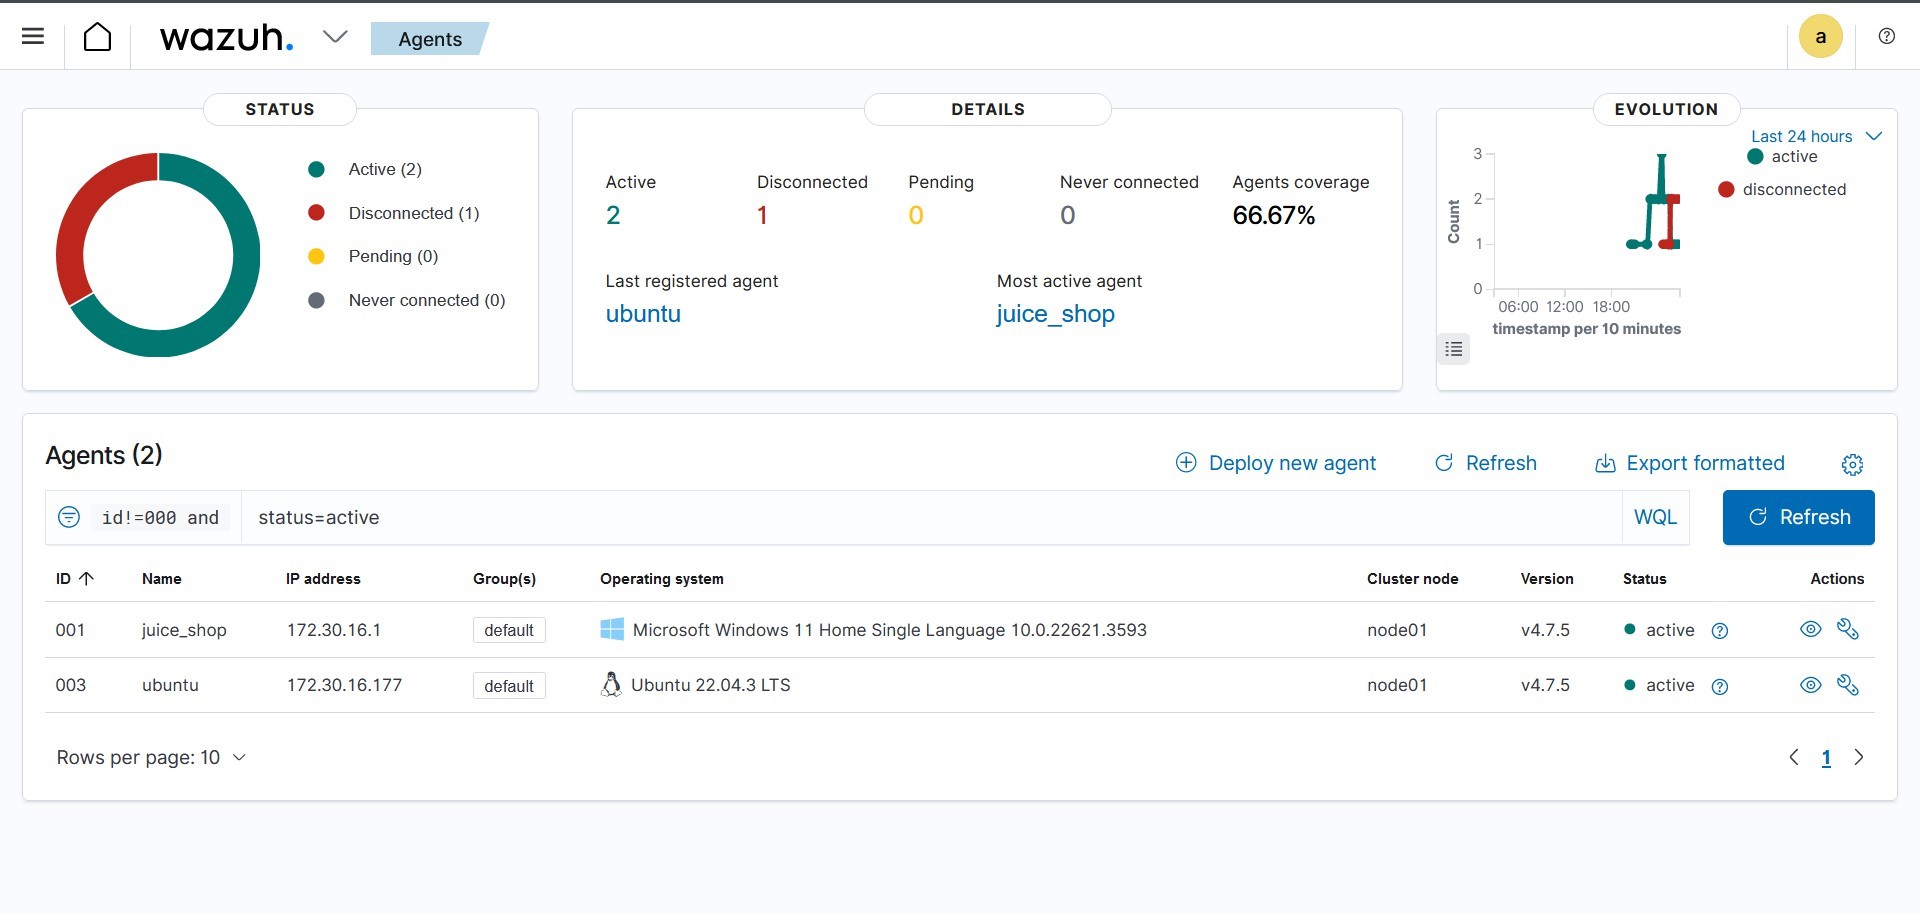Open the table settings gear icon

click(1852, 464)
